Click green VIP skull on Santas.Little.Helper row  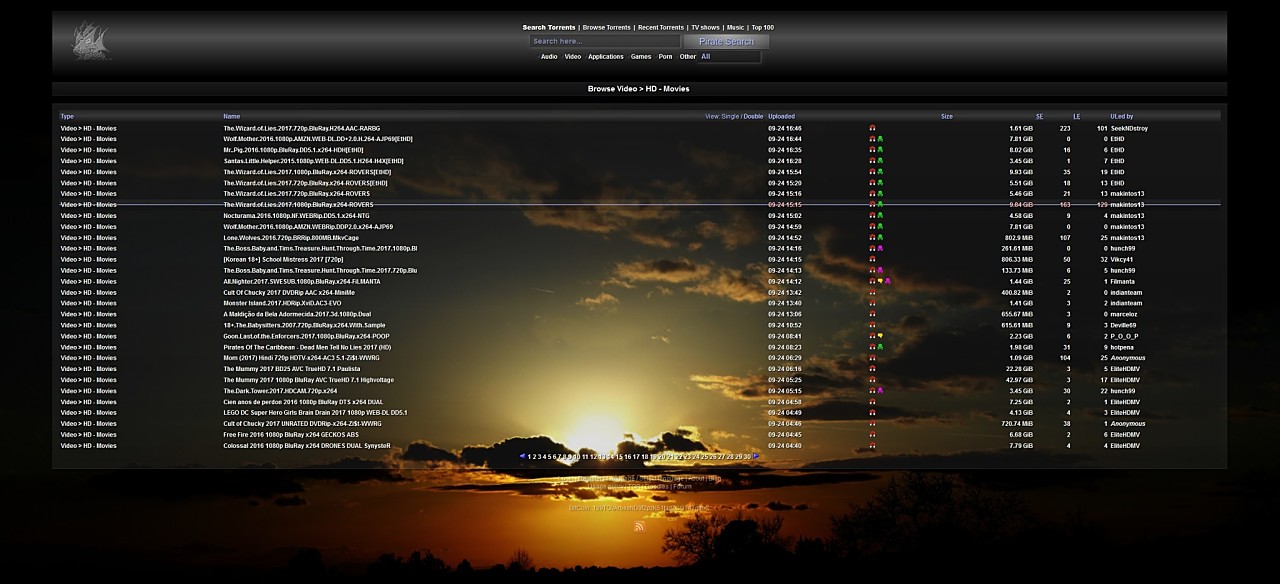pyautogui.click(x=880, y=161)
